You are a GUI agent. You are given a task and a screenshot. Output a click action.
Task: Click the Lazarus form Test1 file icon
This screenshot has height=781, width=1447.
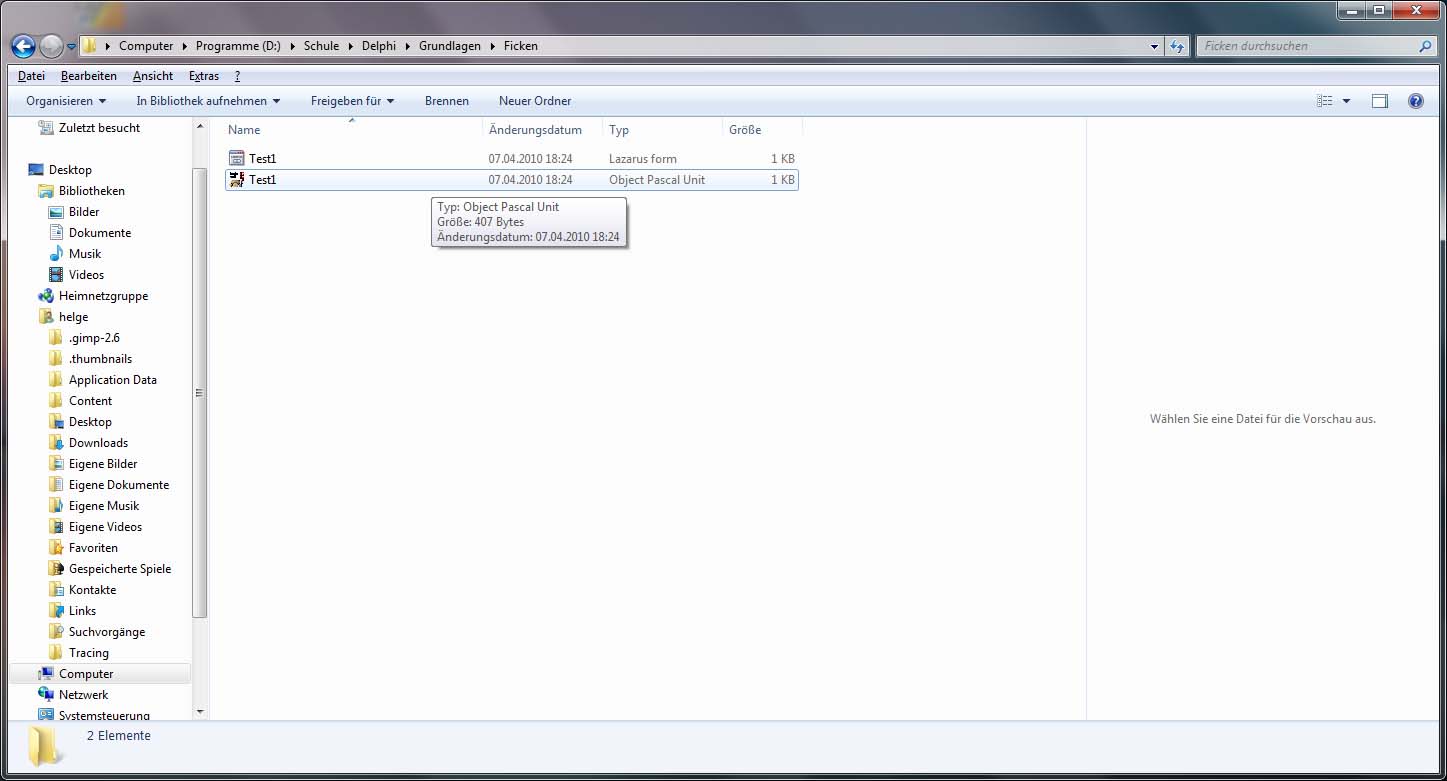237,158
